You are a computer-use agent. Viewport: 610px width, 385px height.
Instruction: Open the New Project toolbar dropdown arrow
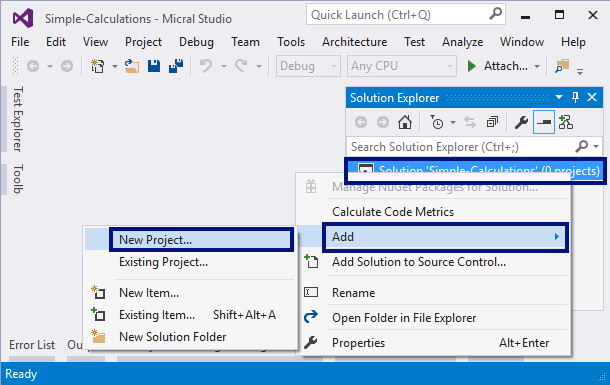114,66
